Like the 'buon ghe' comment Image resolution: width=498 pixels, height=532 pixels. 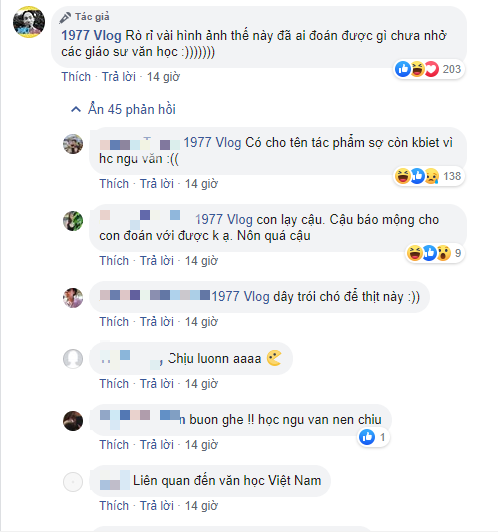(x=114, y=444)
